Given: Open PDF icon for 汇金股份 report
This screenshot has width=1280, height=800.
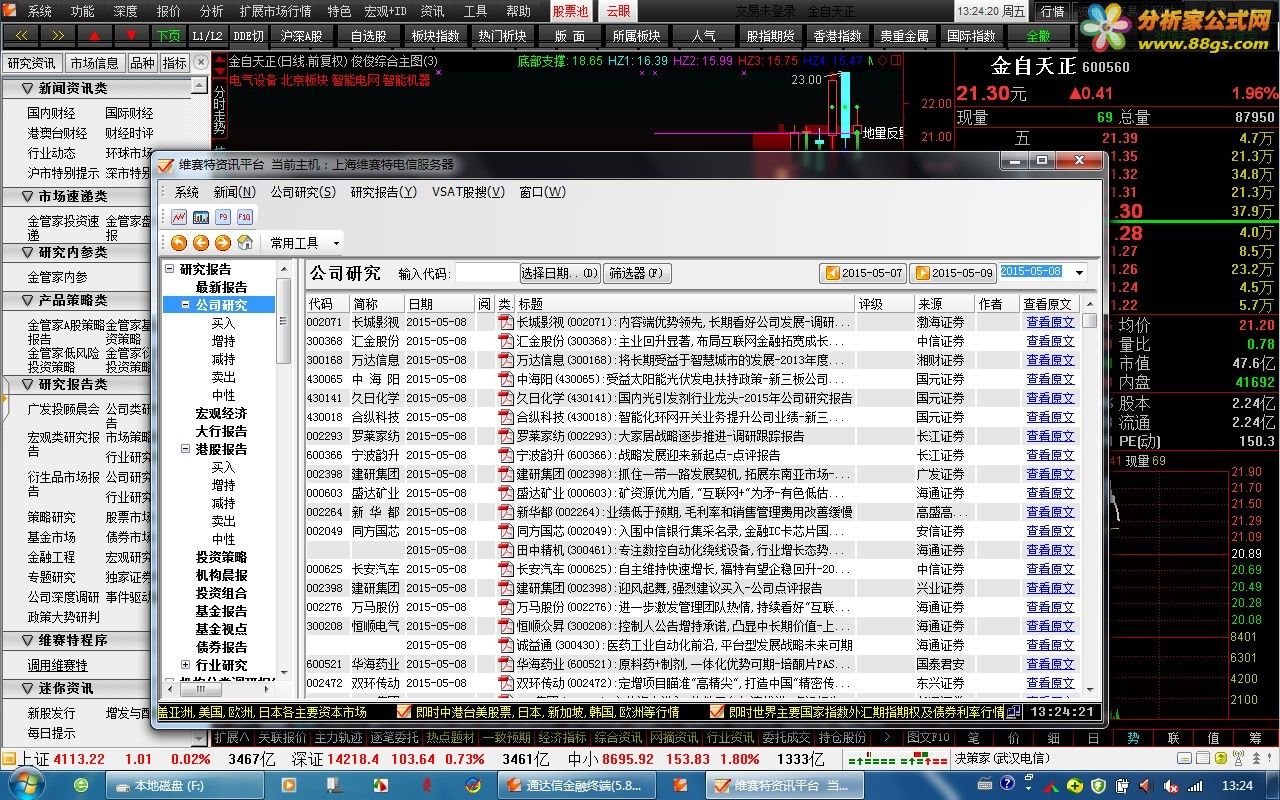Looking at the screenshot, I should 506,341.
